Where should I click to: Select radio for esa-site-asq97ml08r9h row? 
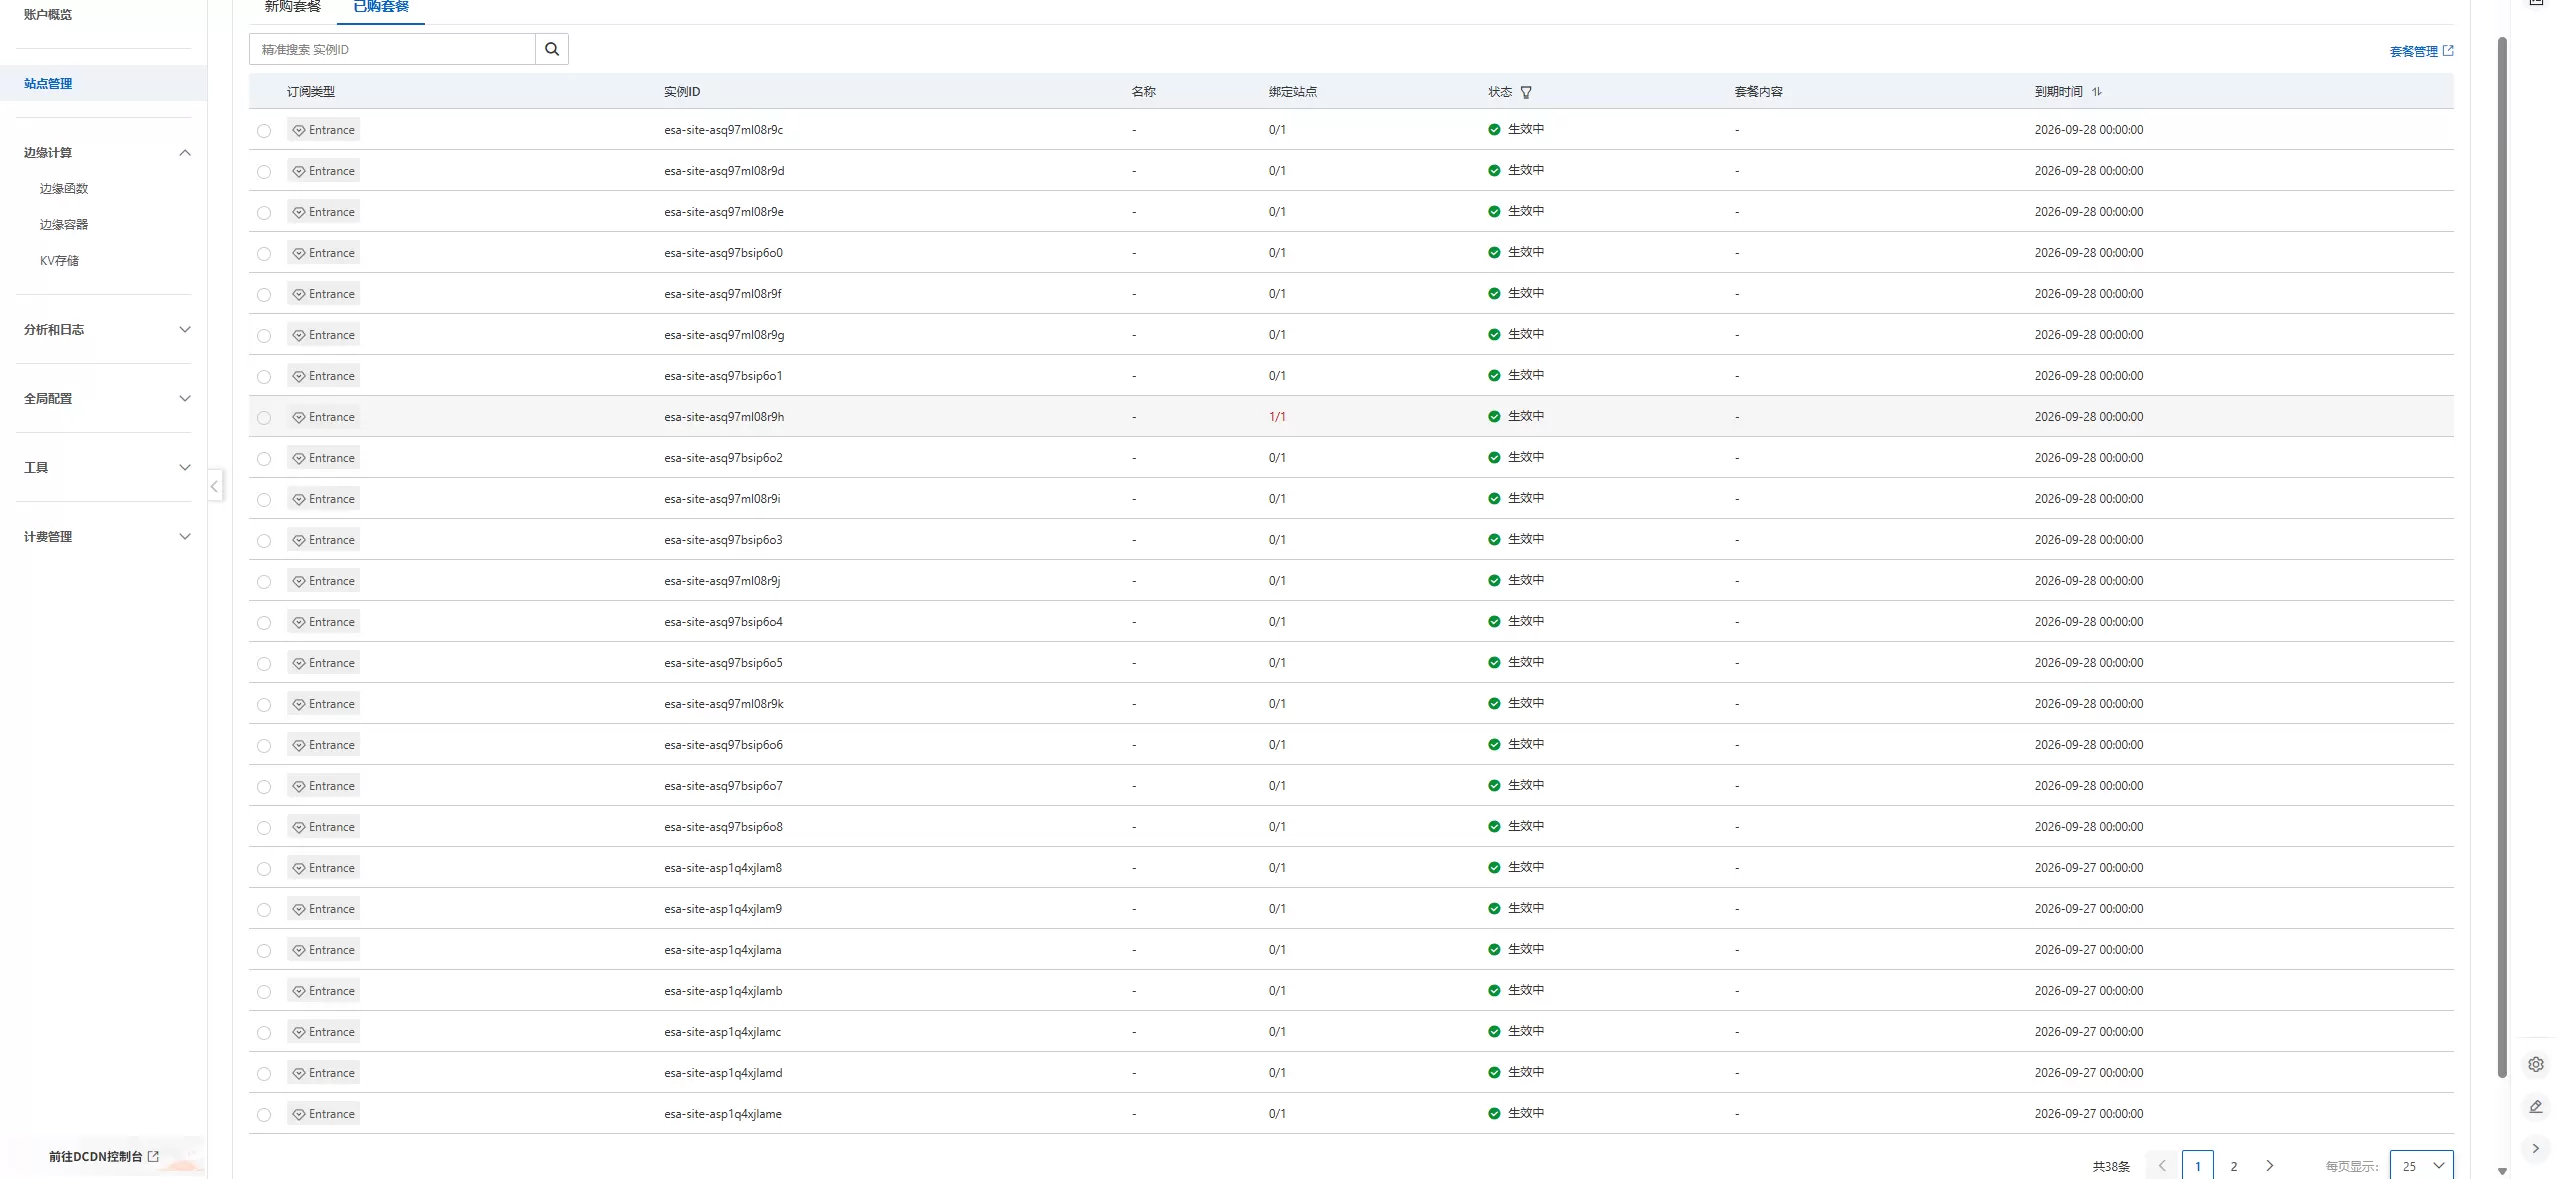[264, 418]
